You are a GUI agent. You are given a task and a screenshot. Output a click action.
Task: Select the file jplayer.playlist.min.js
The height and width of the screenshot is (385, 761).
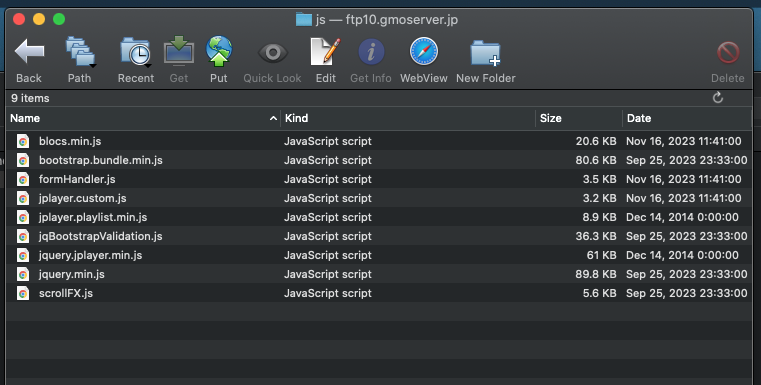(x=93, y=217)
